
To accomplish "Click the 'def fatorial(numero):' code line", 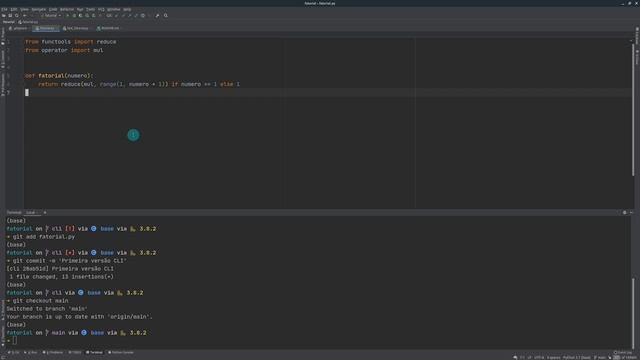I will coord(59,76).
